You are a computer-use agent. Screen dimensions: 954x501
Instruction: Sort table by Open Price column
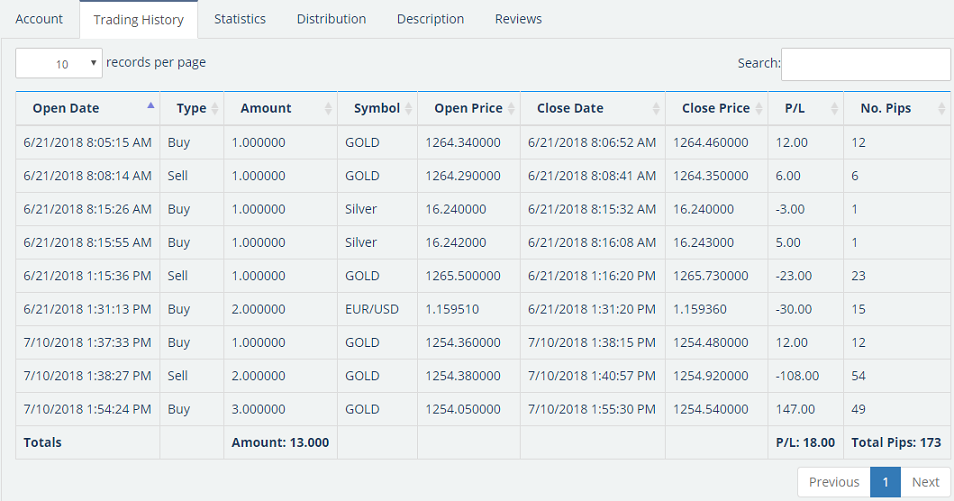click(x=469, y=108)
